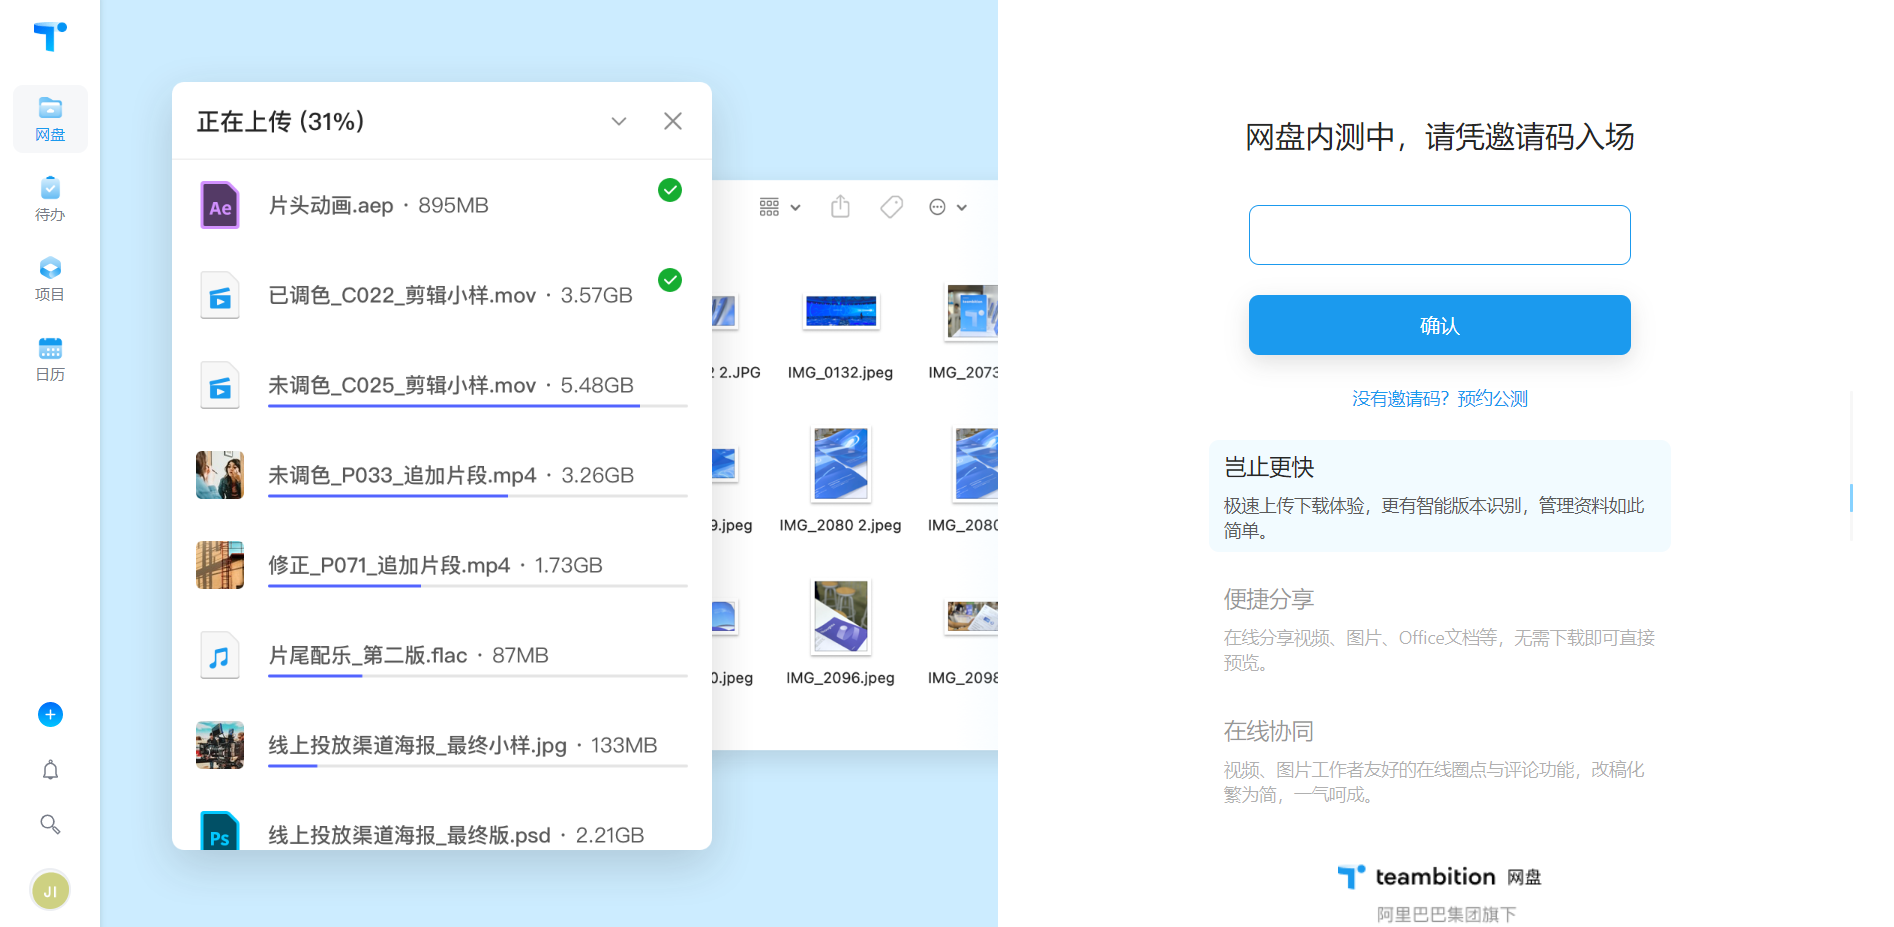
Task: Open the more options circle dropdown
Action: (948, 207)
